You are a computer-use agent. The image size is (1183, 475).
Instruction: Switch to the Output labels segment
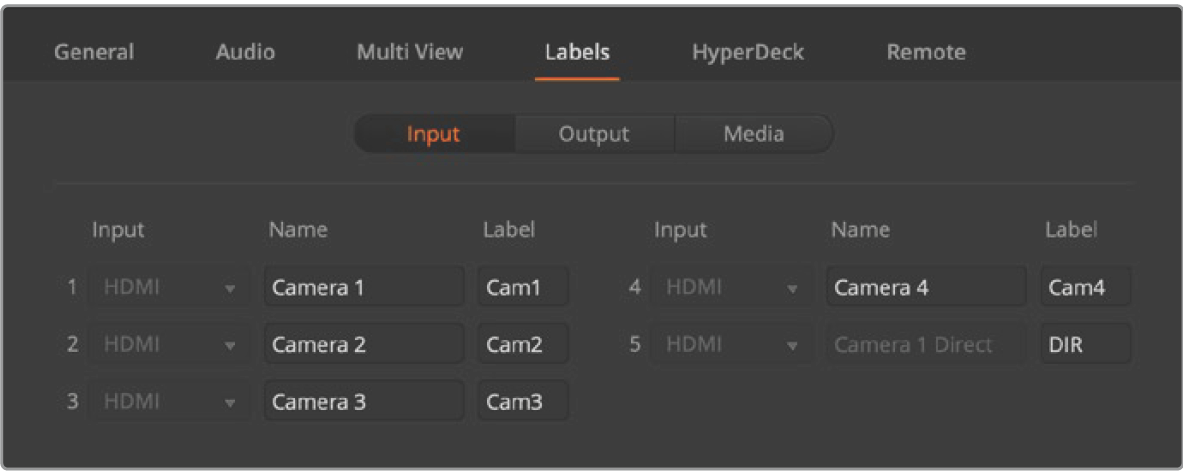pyautogui.click(x=594, y=134)
